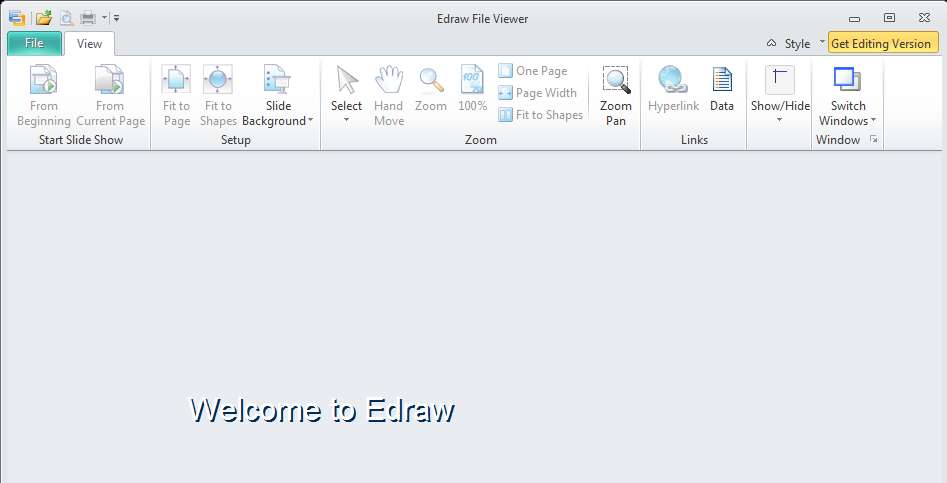Start slide show From Beginning
This screenshot has height=483, width=947.
(x=43, y=96)
